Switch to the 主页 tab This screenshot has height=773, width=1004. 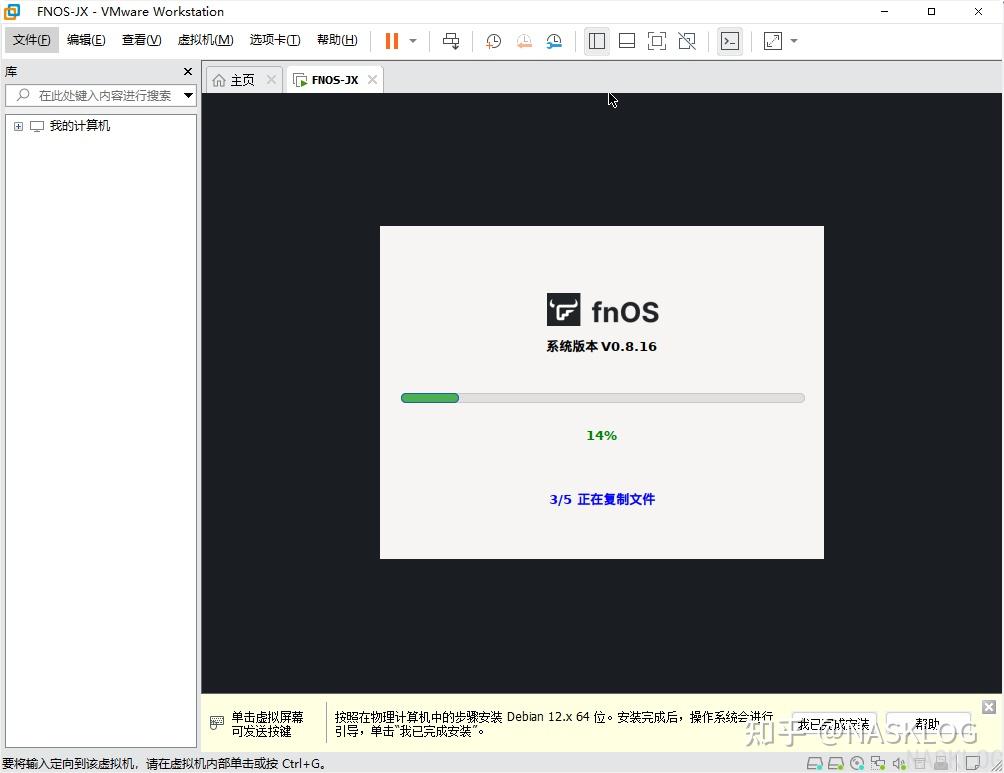click(240, 79)
